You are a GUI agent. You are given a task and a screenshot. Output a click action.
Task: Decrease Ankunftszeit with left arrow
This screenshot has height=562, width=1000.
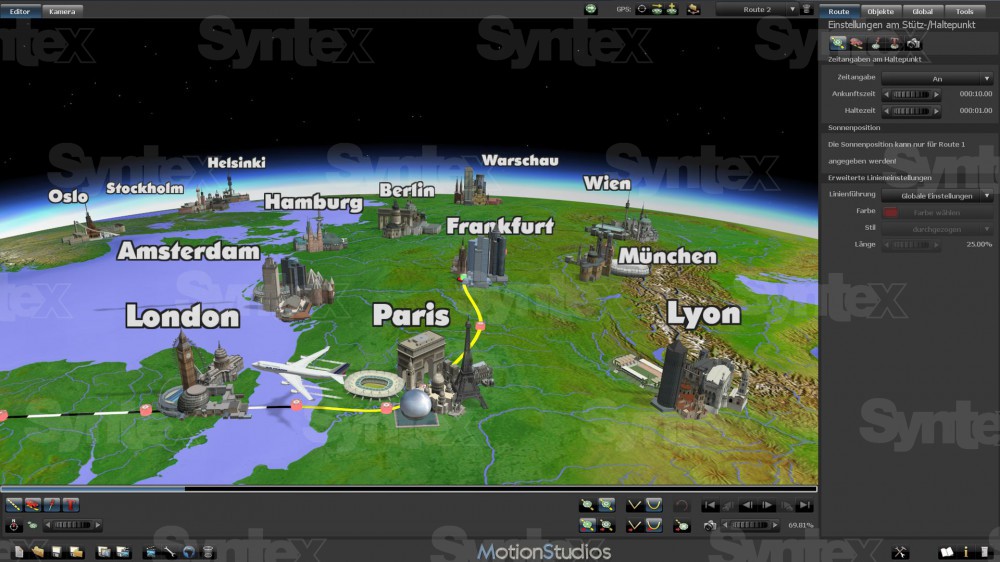coord(886,94)
